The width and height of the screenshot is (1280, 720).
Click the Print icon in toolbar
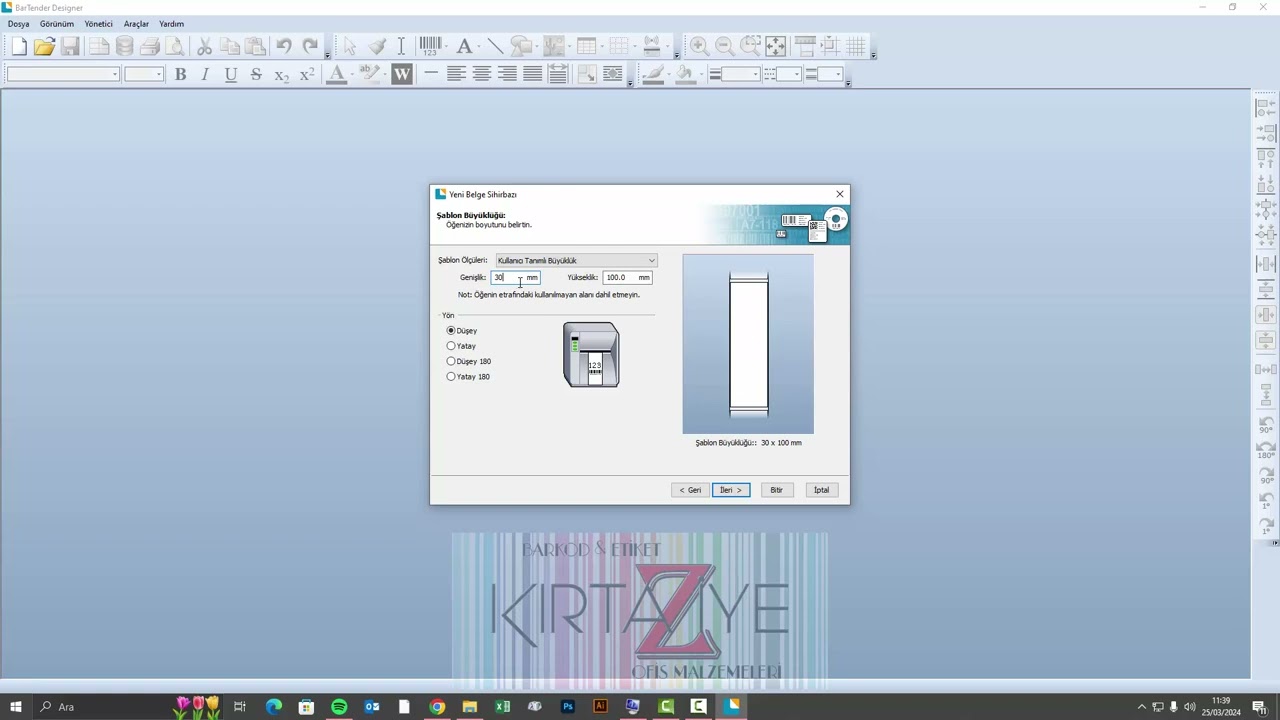tap(150, 46)
